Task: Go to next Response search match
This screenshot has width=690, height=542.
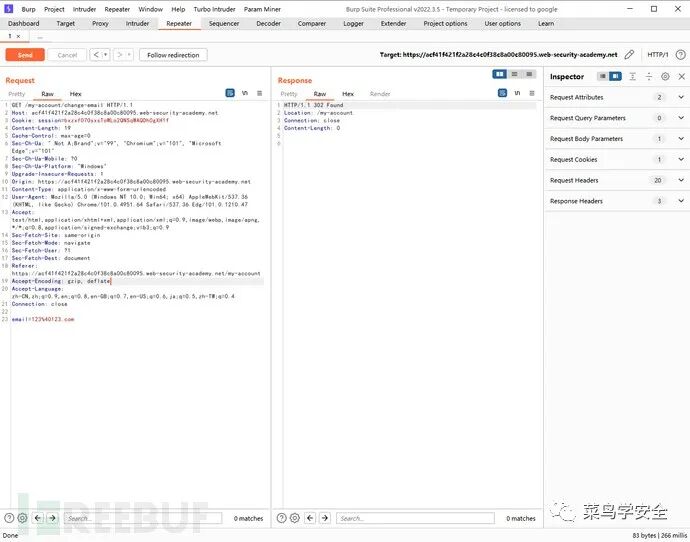Action: [325, 518]
